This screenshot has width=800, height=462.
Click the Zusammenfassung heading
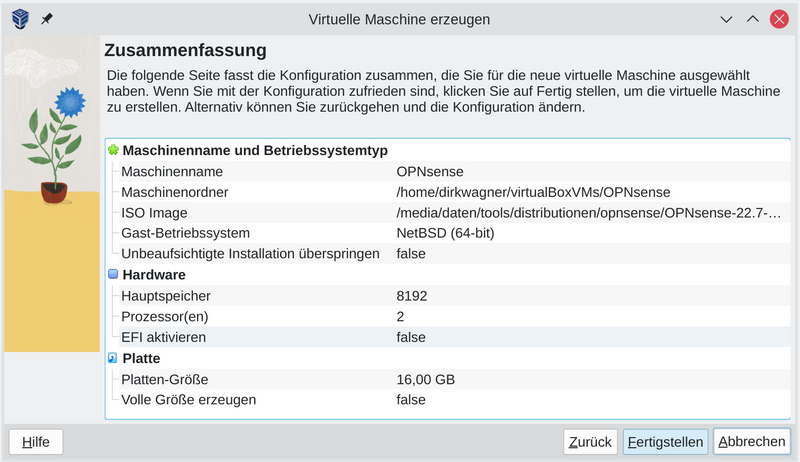click(185, 50)
